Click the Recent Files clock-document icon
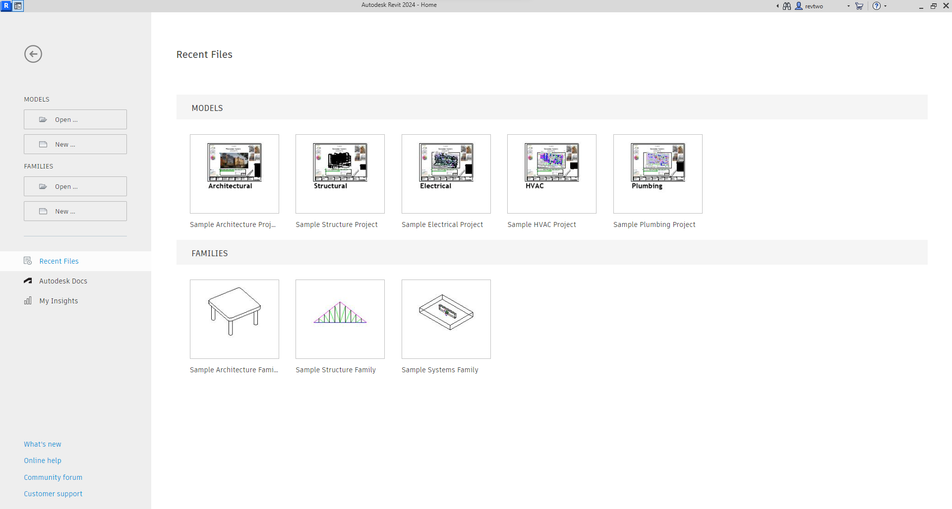This screenshot has height=509, width=952. coord(28,261)
